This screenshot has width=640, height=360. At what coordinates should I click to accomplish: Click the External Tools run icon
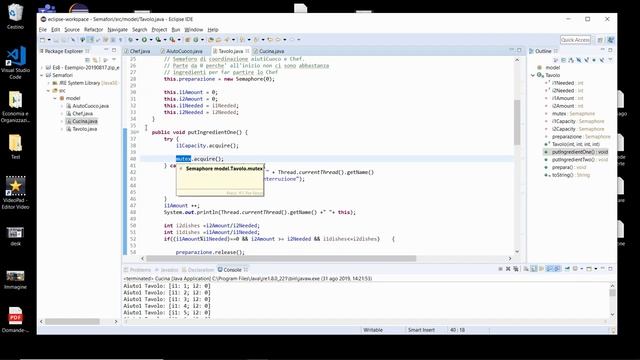pyautogui.click(x=172, y=40)
